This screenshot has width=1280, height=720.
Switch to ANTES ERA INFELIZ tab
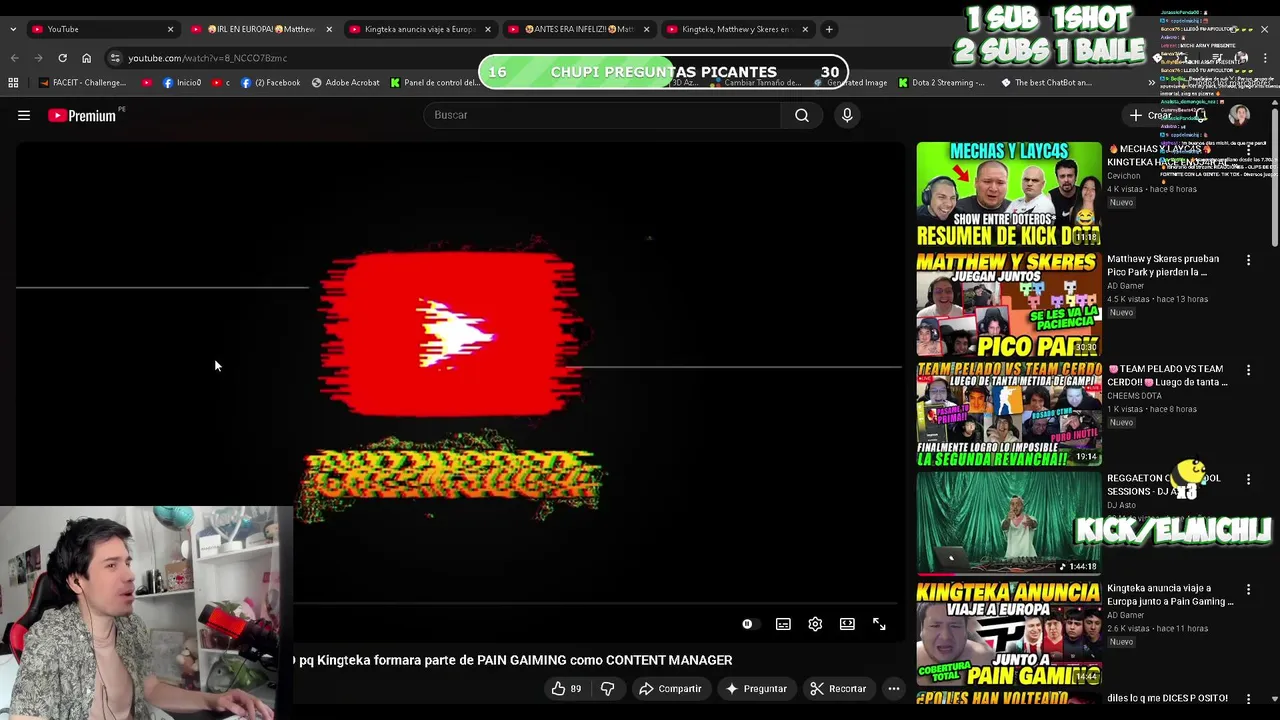(578, 29)
